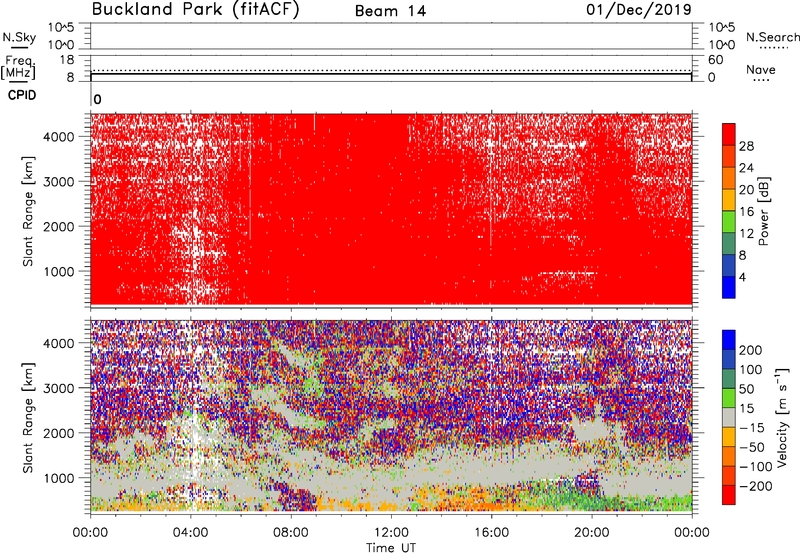Pick the light green 12–16 dB Power segment
Image resolution: width=800 pixels, height=554 pixels.
tap(729, 222)
